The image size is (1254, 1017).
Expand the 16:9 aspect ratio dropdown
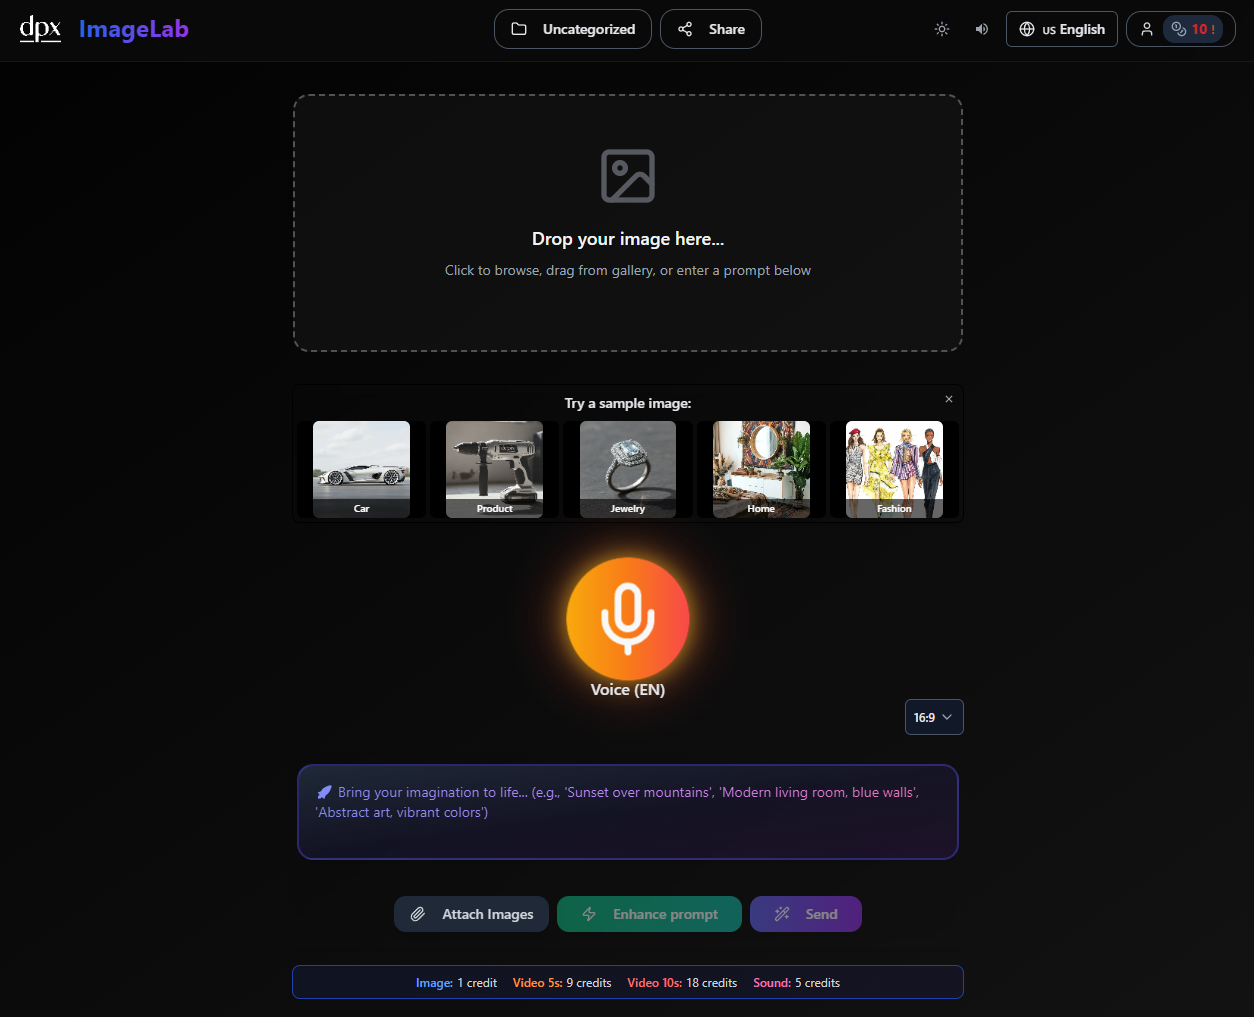point(934,717)
